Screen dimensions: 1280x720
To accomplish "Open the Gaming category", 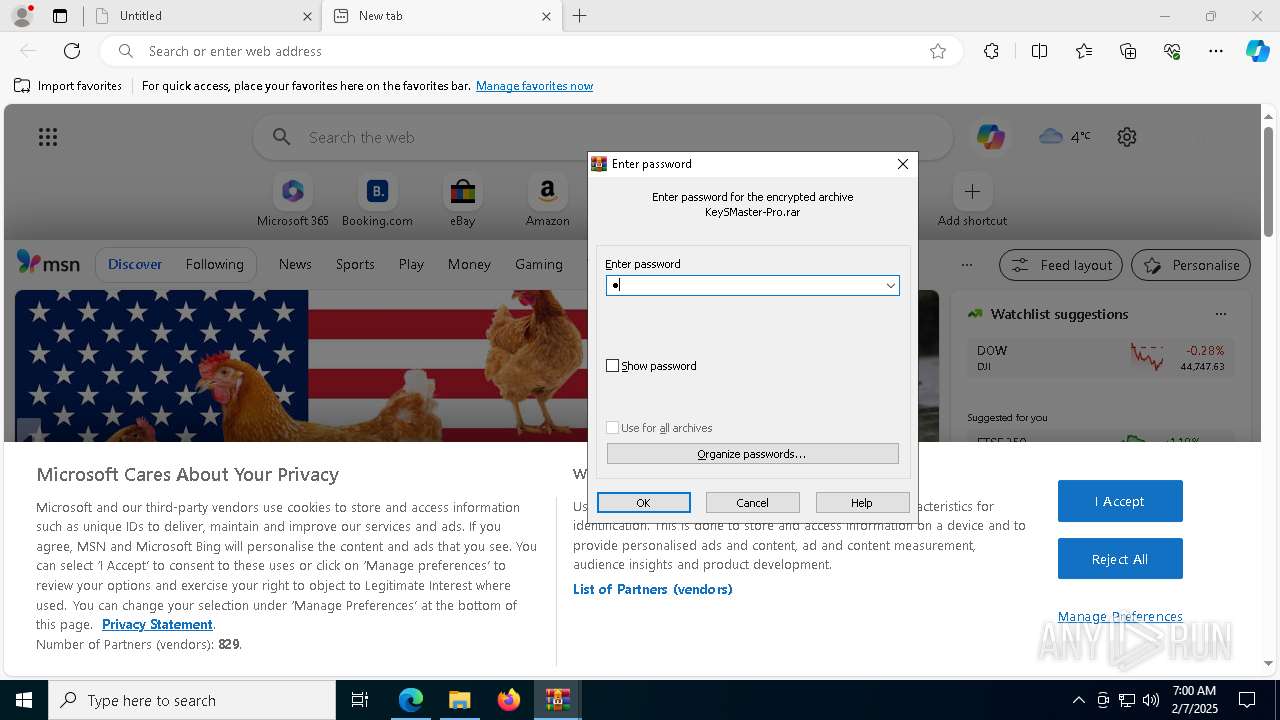I will pos(539,264).
